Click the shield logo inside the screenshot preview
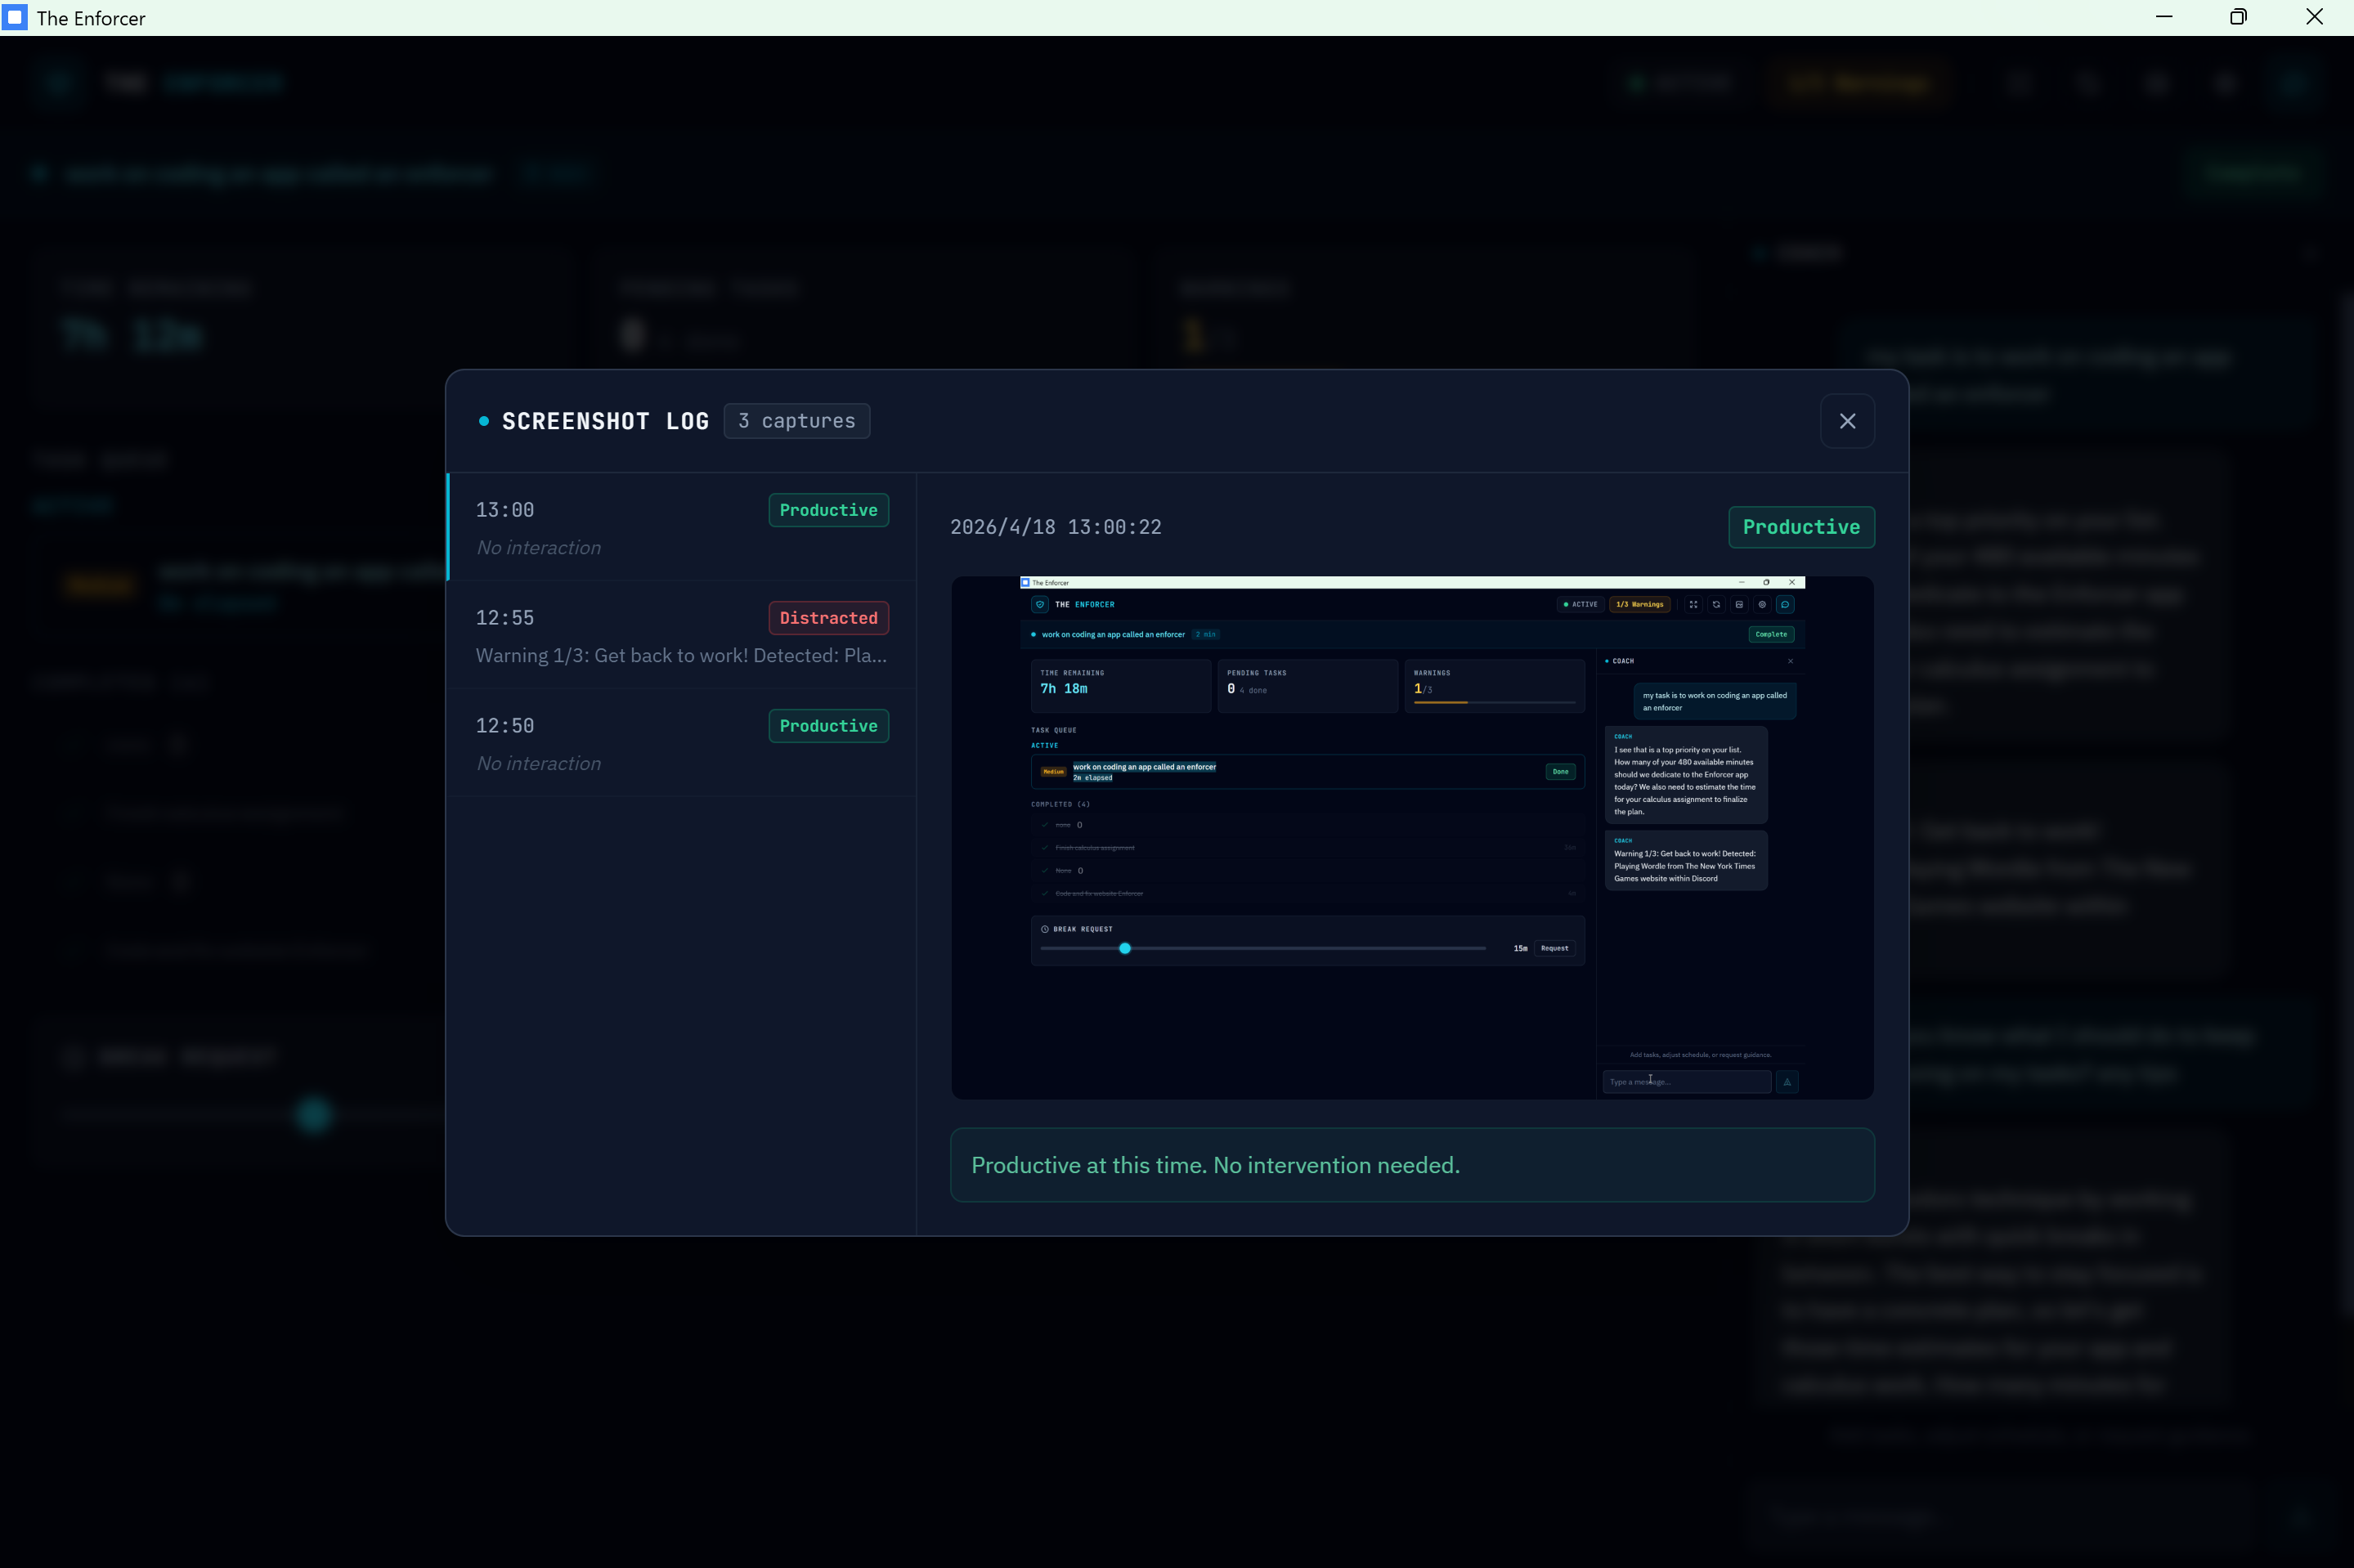Screen dimensions: 2354x1568 (1040, 604)
